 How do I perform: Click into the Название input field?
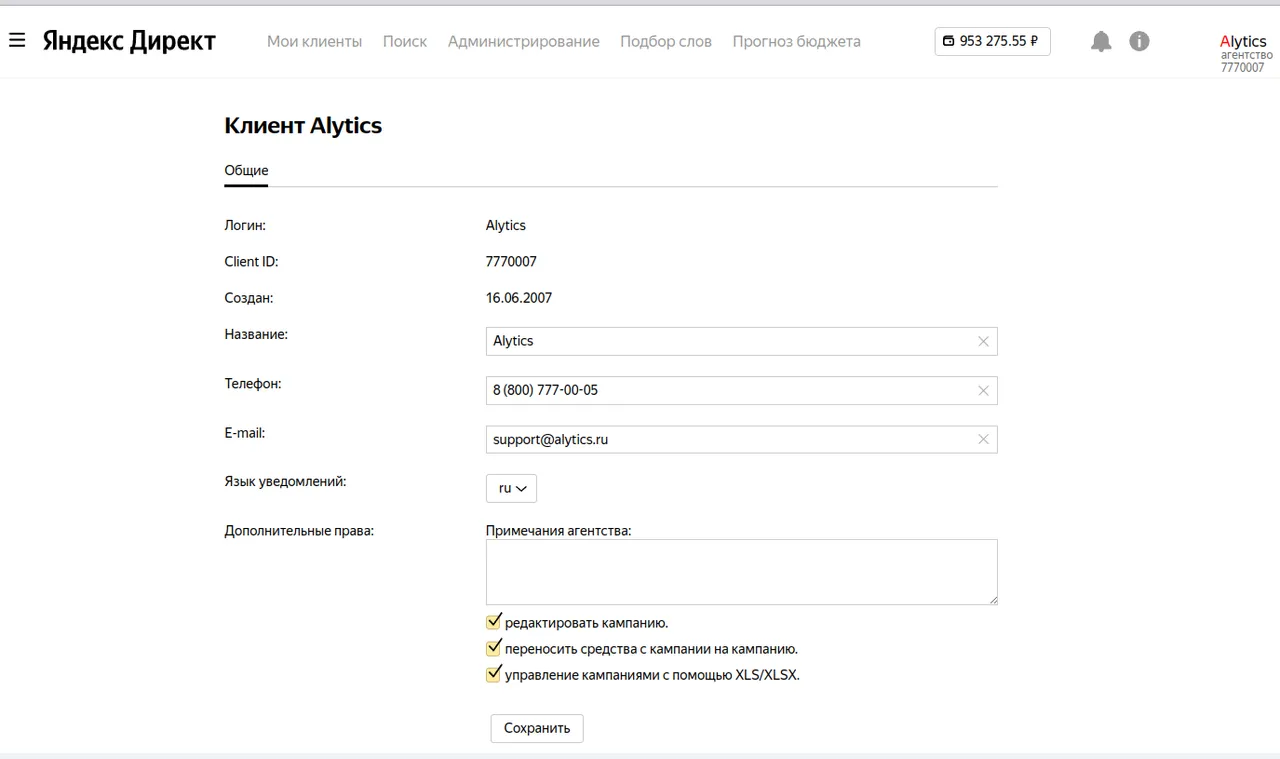click(742, 341)
